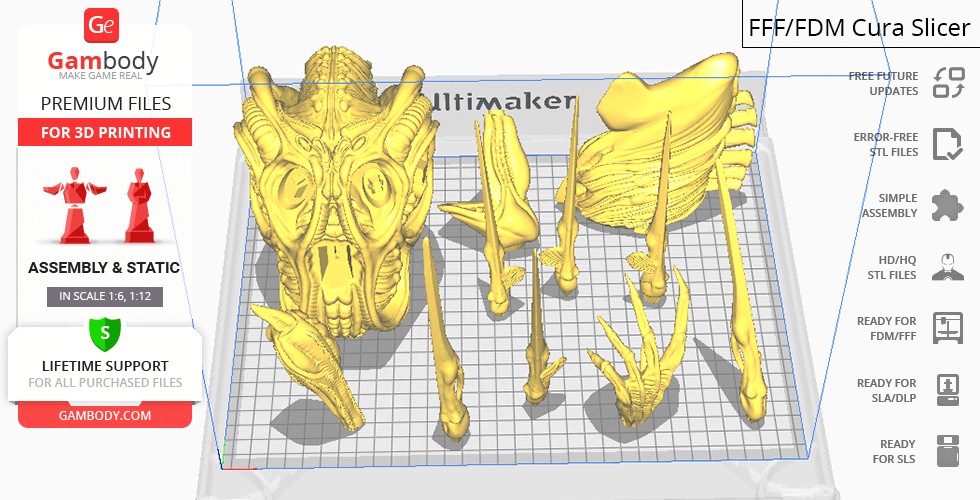The height and width of the screenshot is (500, 980).
Task: Click the Error-Free STL Files document icon
Action: coord(947,144)
